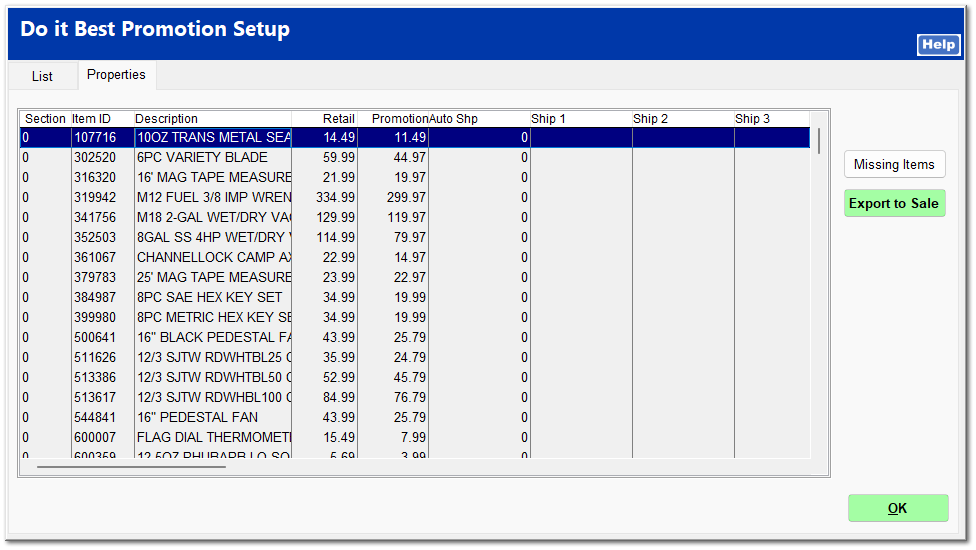Click the Auto Shp column header
The height and width of the screenshot is (550, 976).
click(479, 119)
